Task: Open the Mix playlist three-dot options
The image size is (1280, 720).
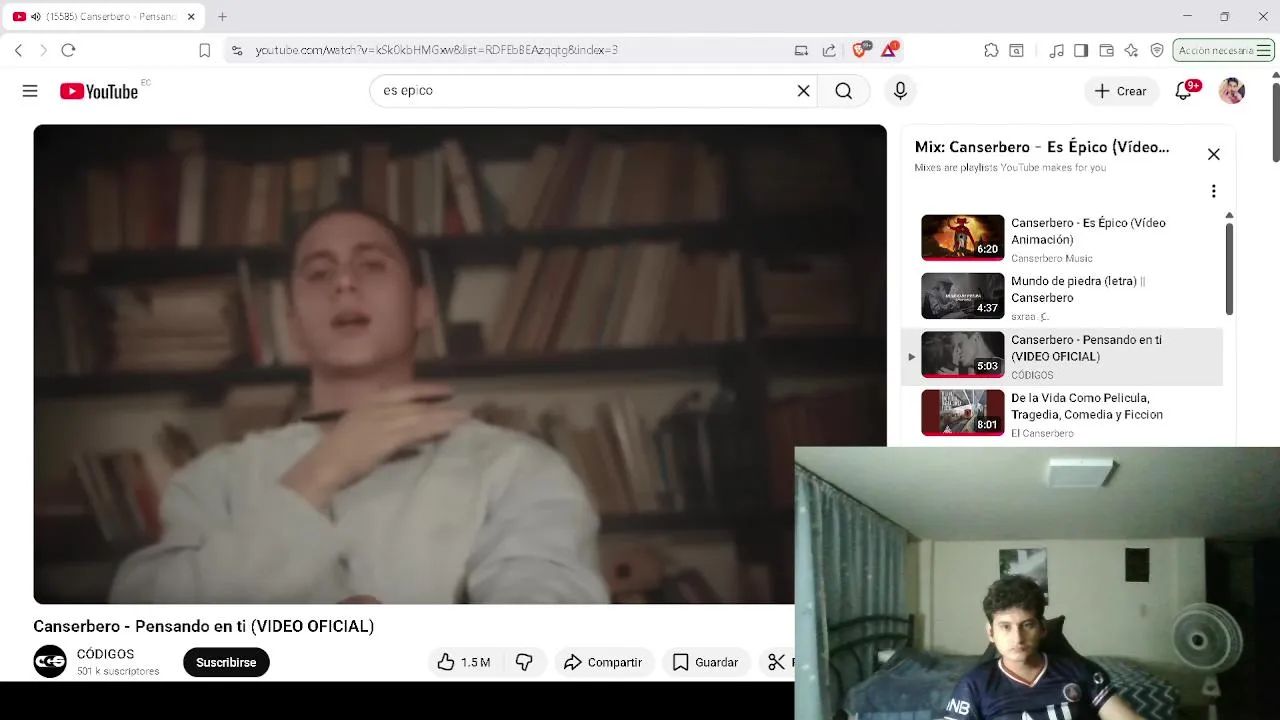Action: (x=1213, y=191)
